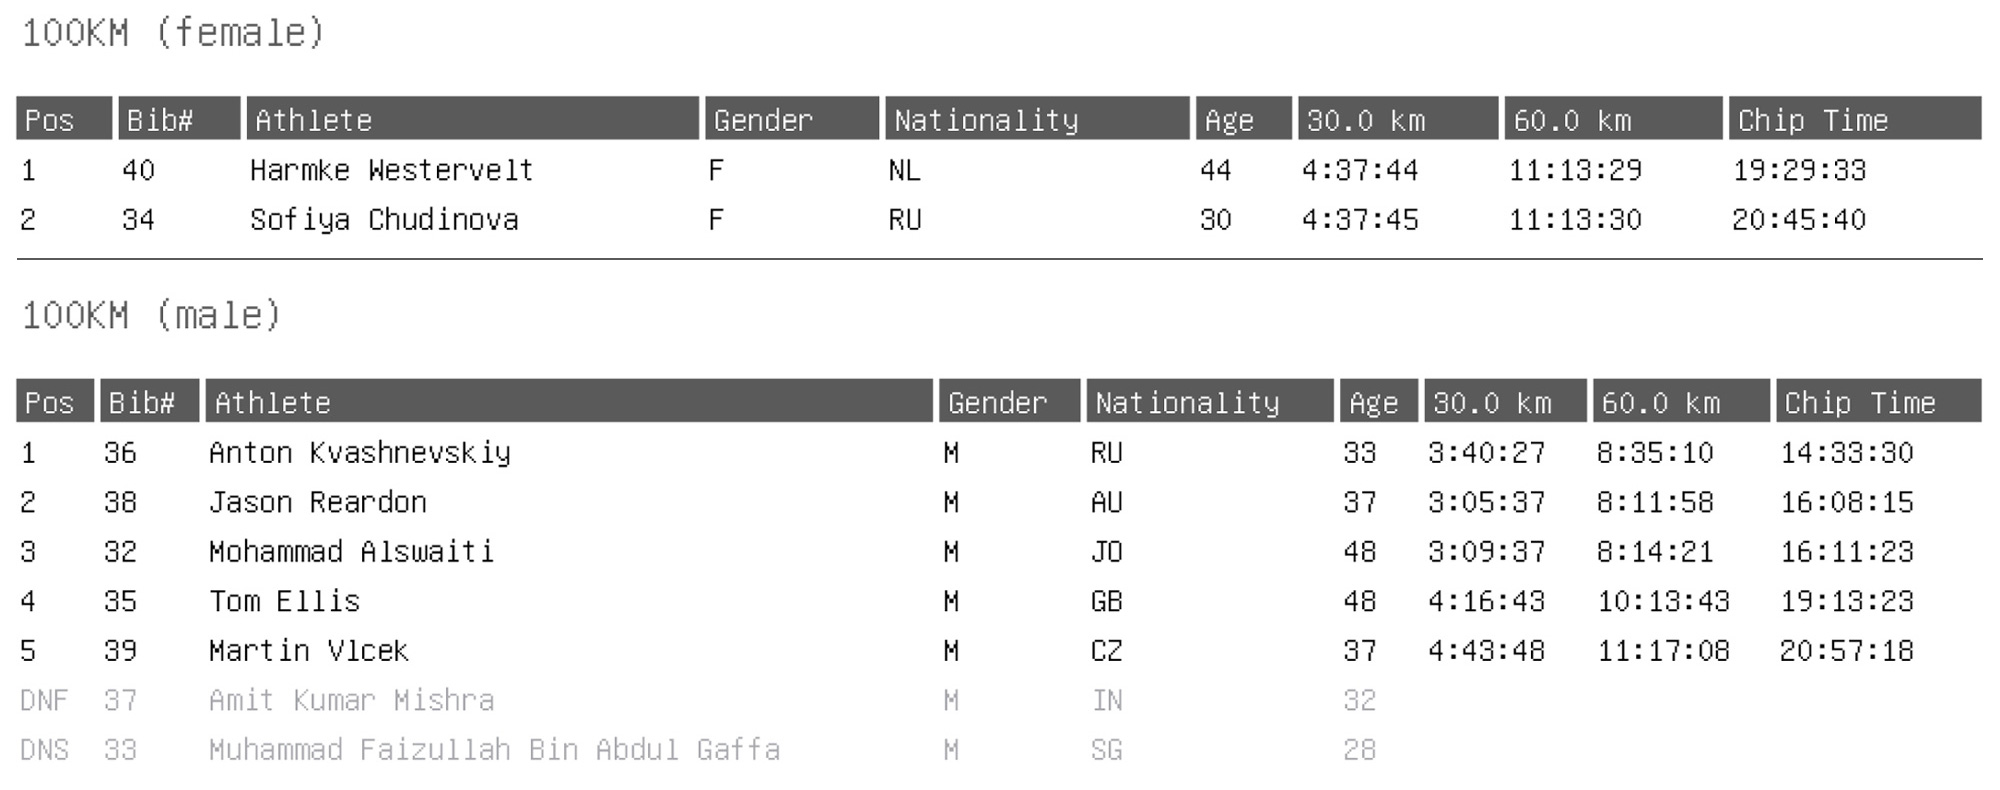Click the Athlete column header in female table
Image resolution: width=2000 pixels, height=790 pixels.
click(472, 120)
